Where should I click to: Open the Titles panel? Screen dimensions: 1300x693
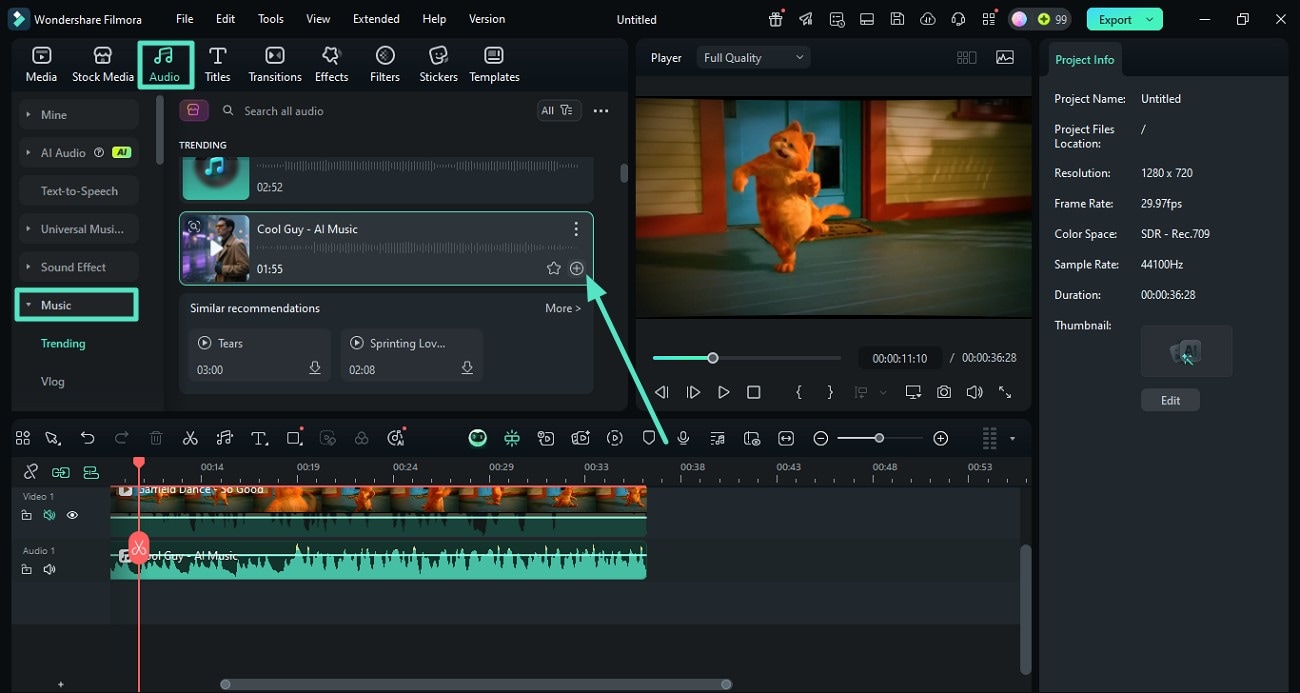point(217,64)
